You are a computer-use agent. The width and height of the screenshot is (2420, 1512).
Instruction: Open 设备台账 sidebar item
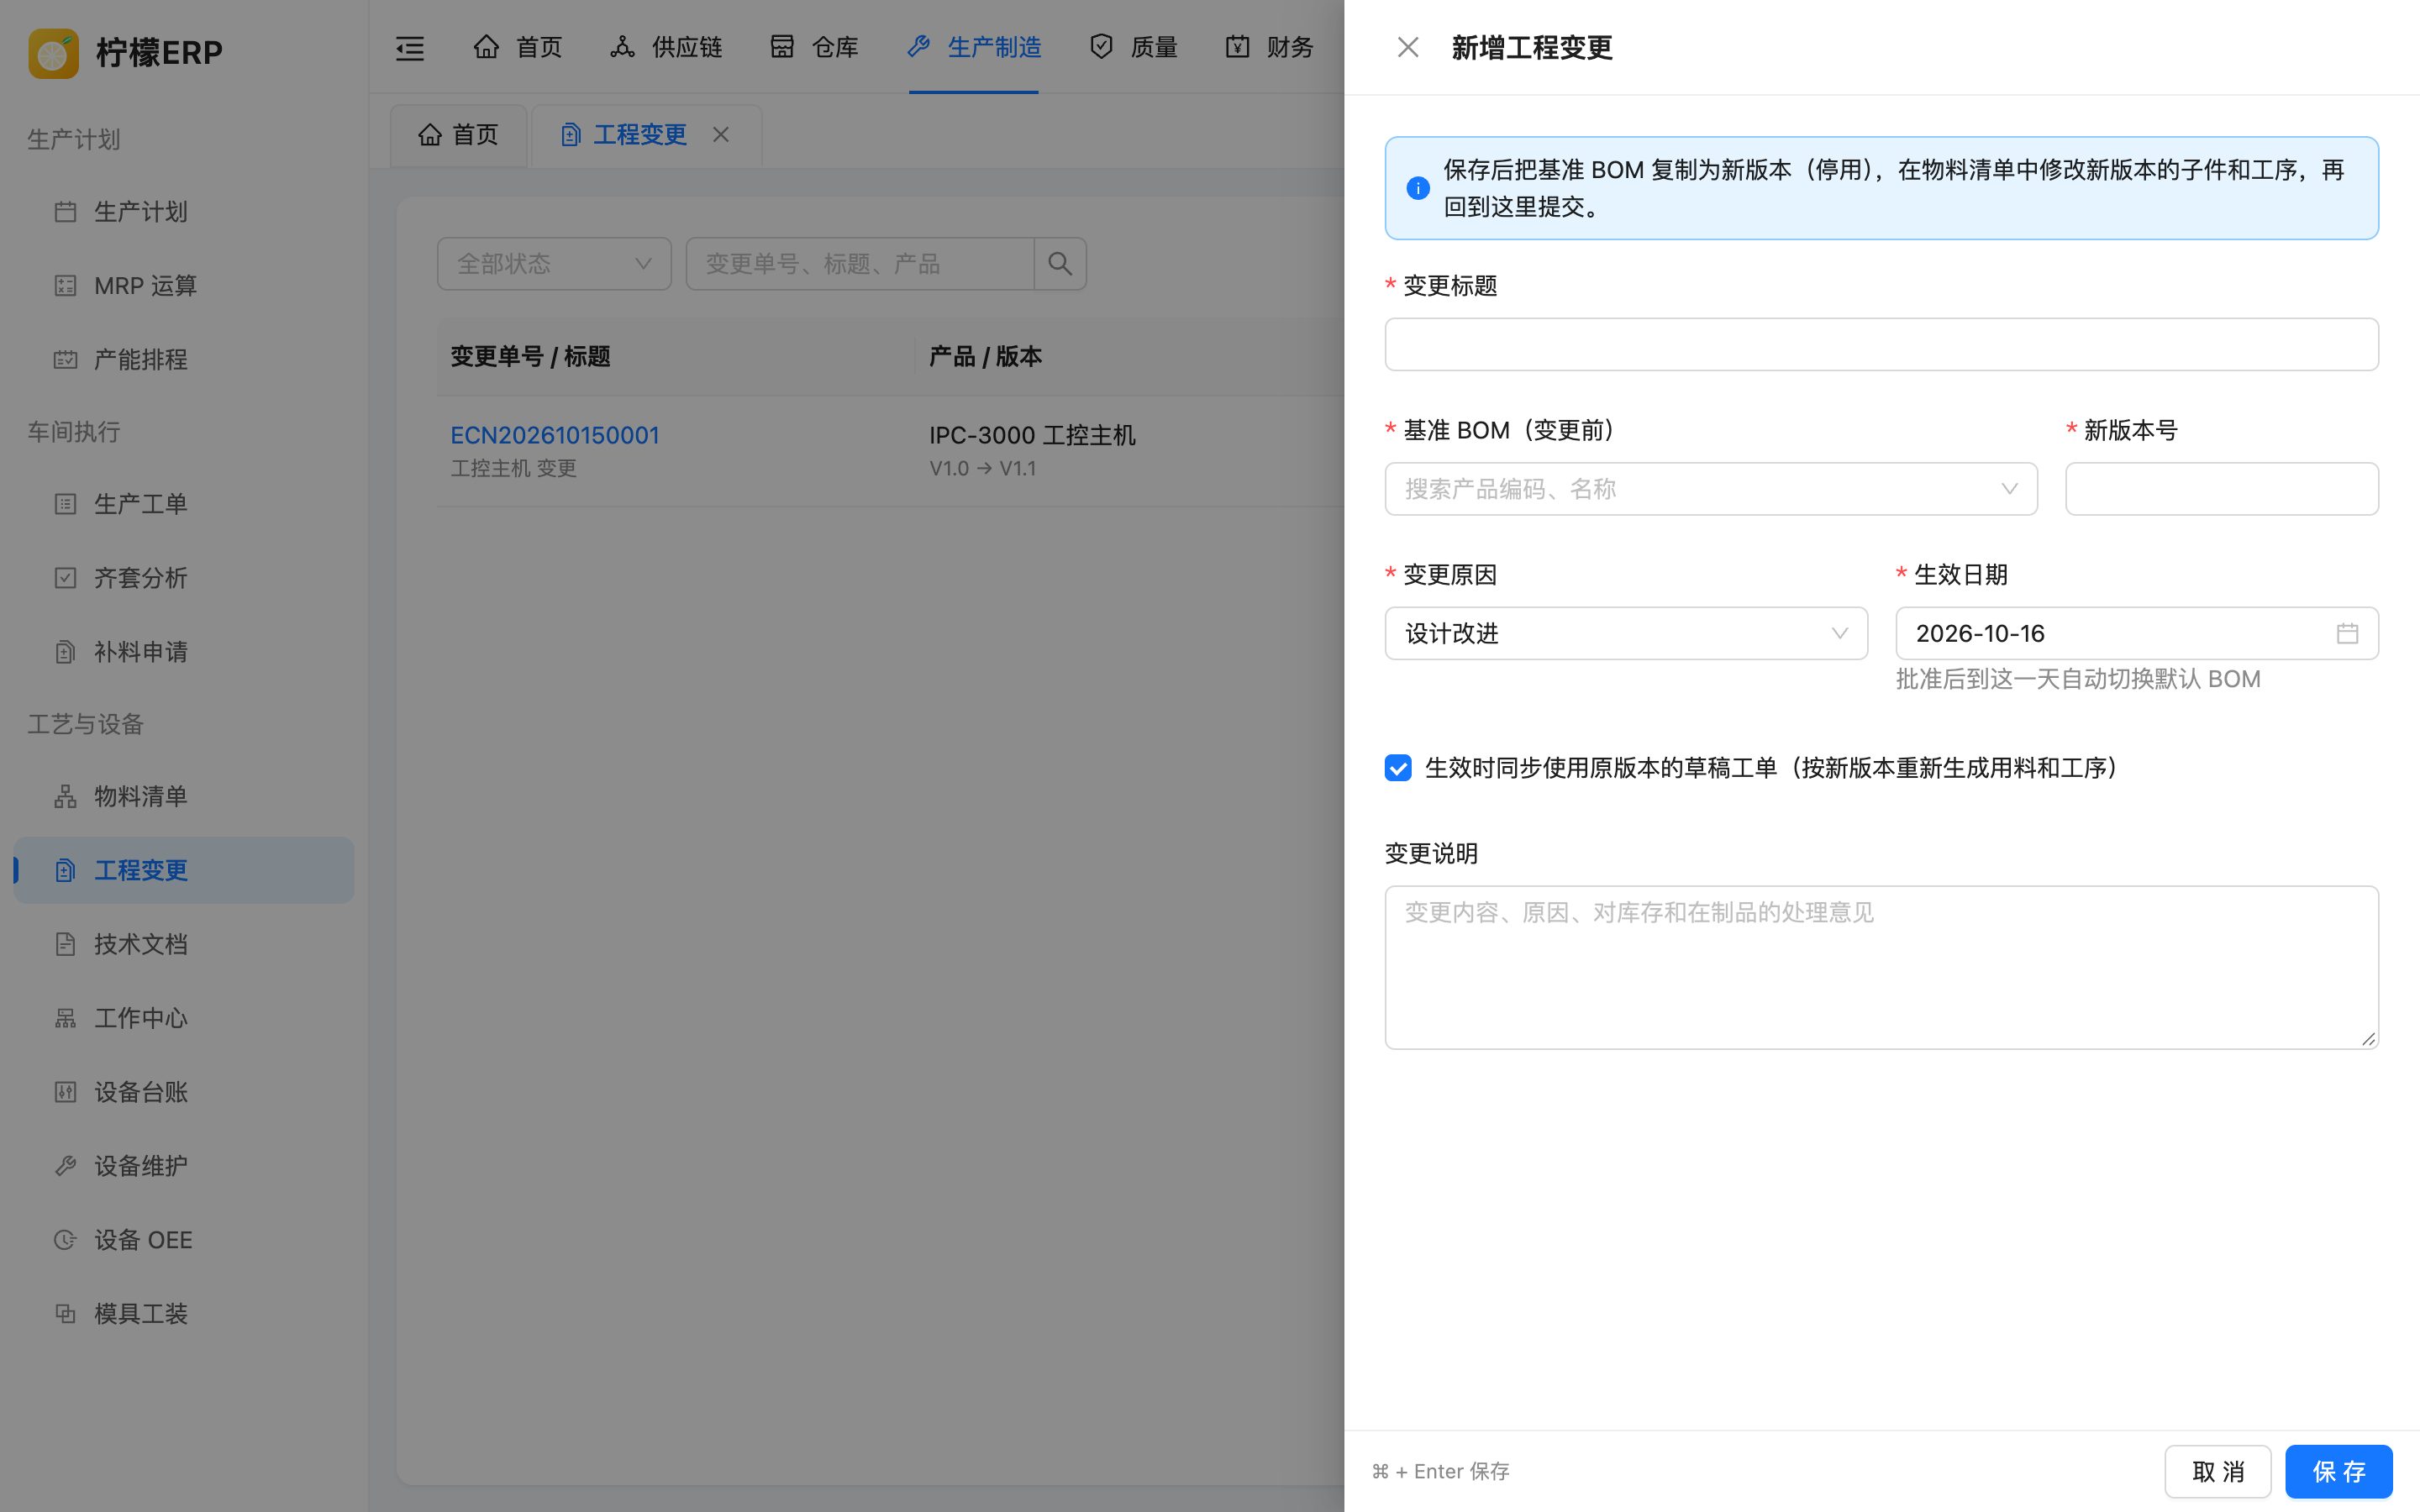tap(184, 1092)
